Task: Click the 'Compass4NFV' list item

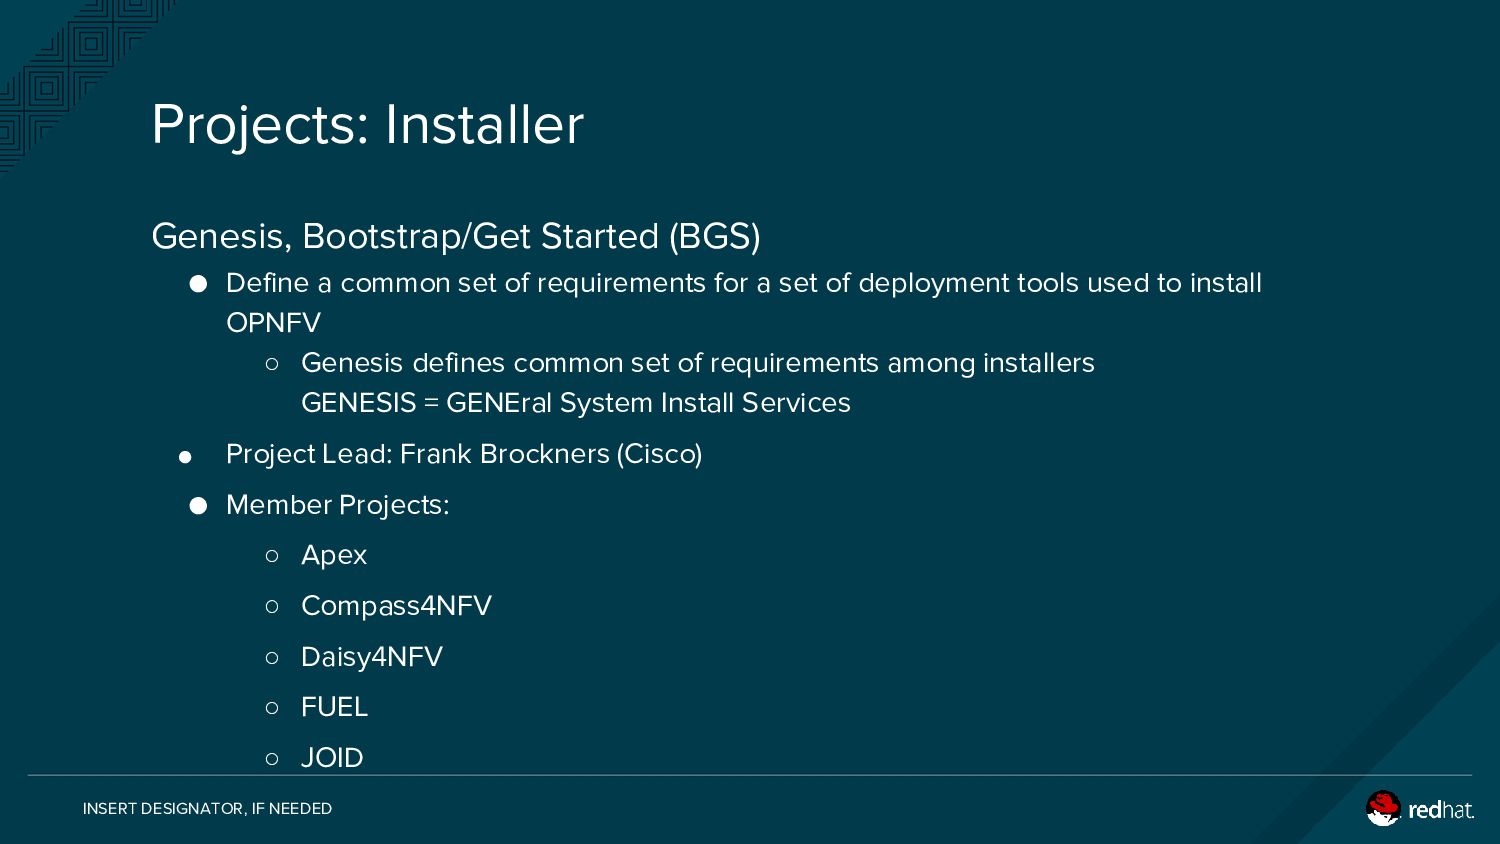Action: pos(396,606)
